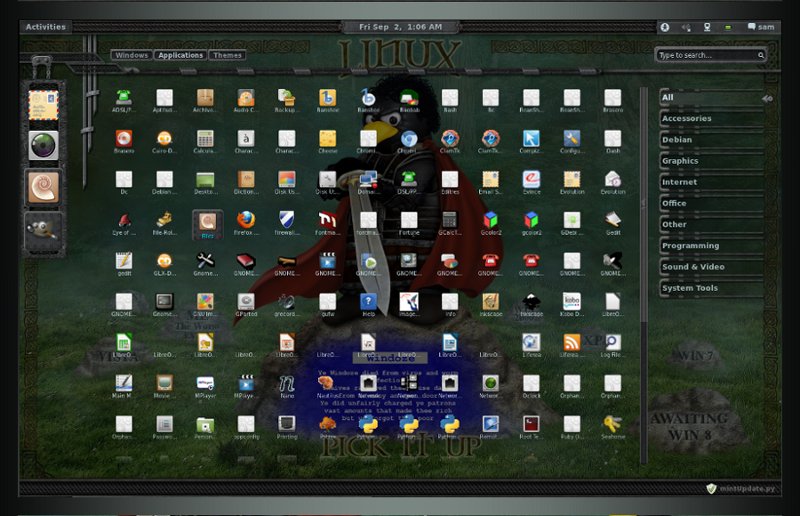Screen dimensions: 800x516
Task: Launch the Help application
Action: (368, 302)
